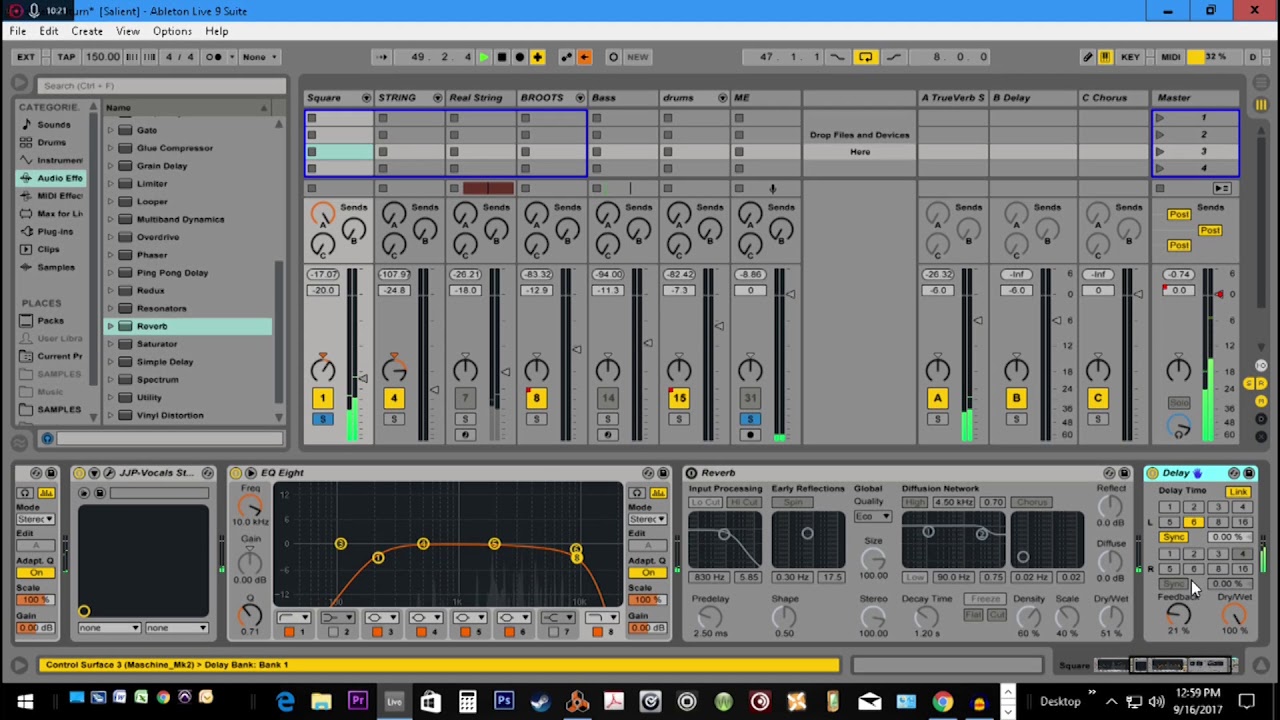The width and height of the screenshot is (1280, 720).
Task: Adjust the Reverb Decay Time knob
Action: click(927, 617)
